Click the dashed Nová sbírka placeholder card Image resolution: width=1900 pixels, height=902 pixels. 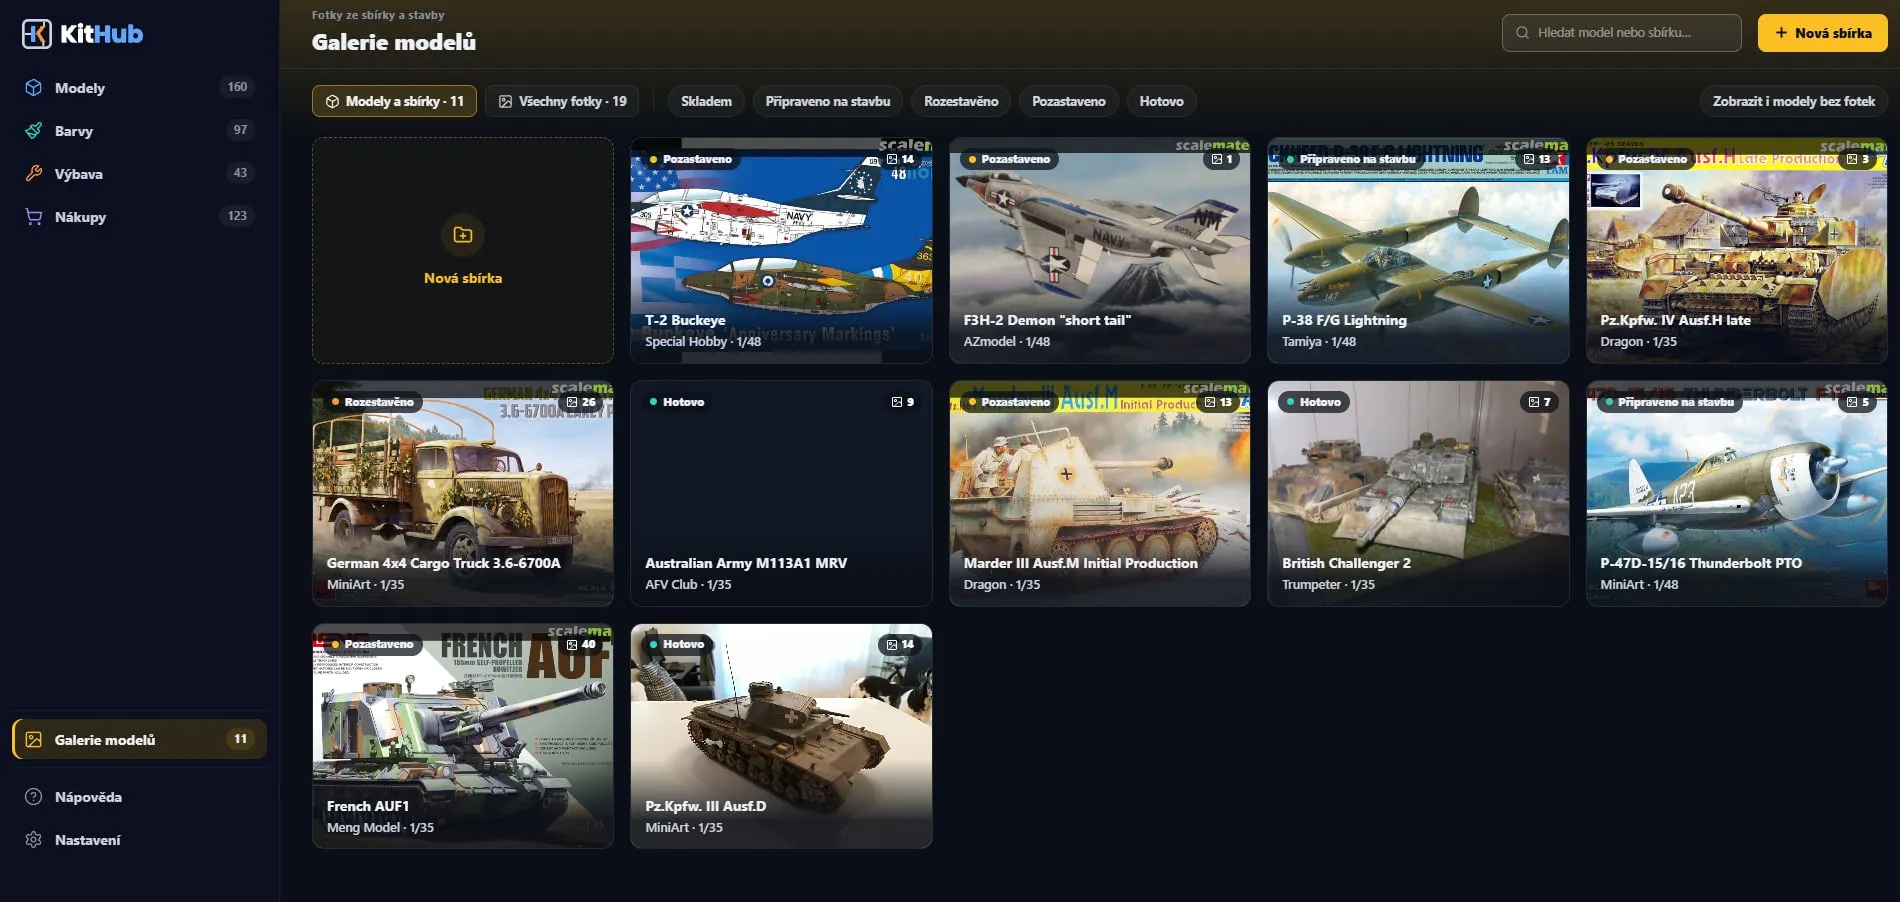(463, 250)
